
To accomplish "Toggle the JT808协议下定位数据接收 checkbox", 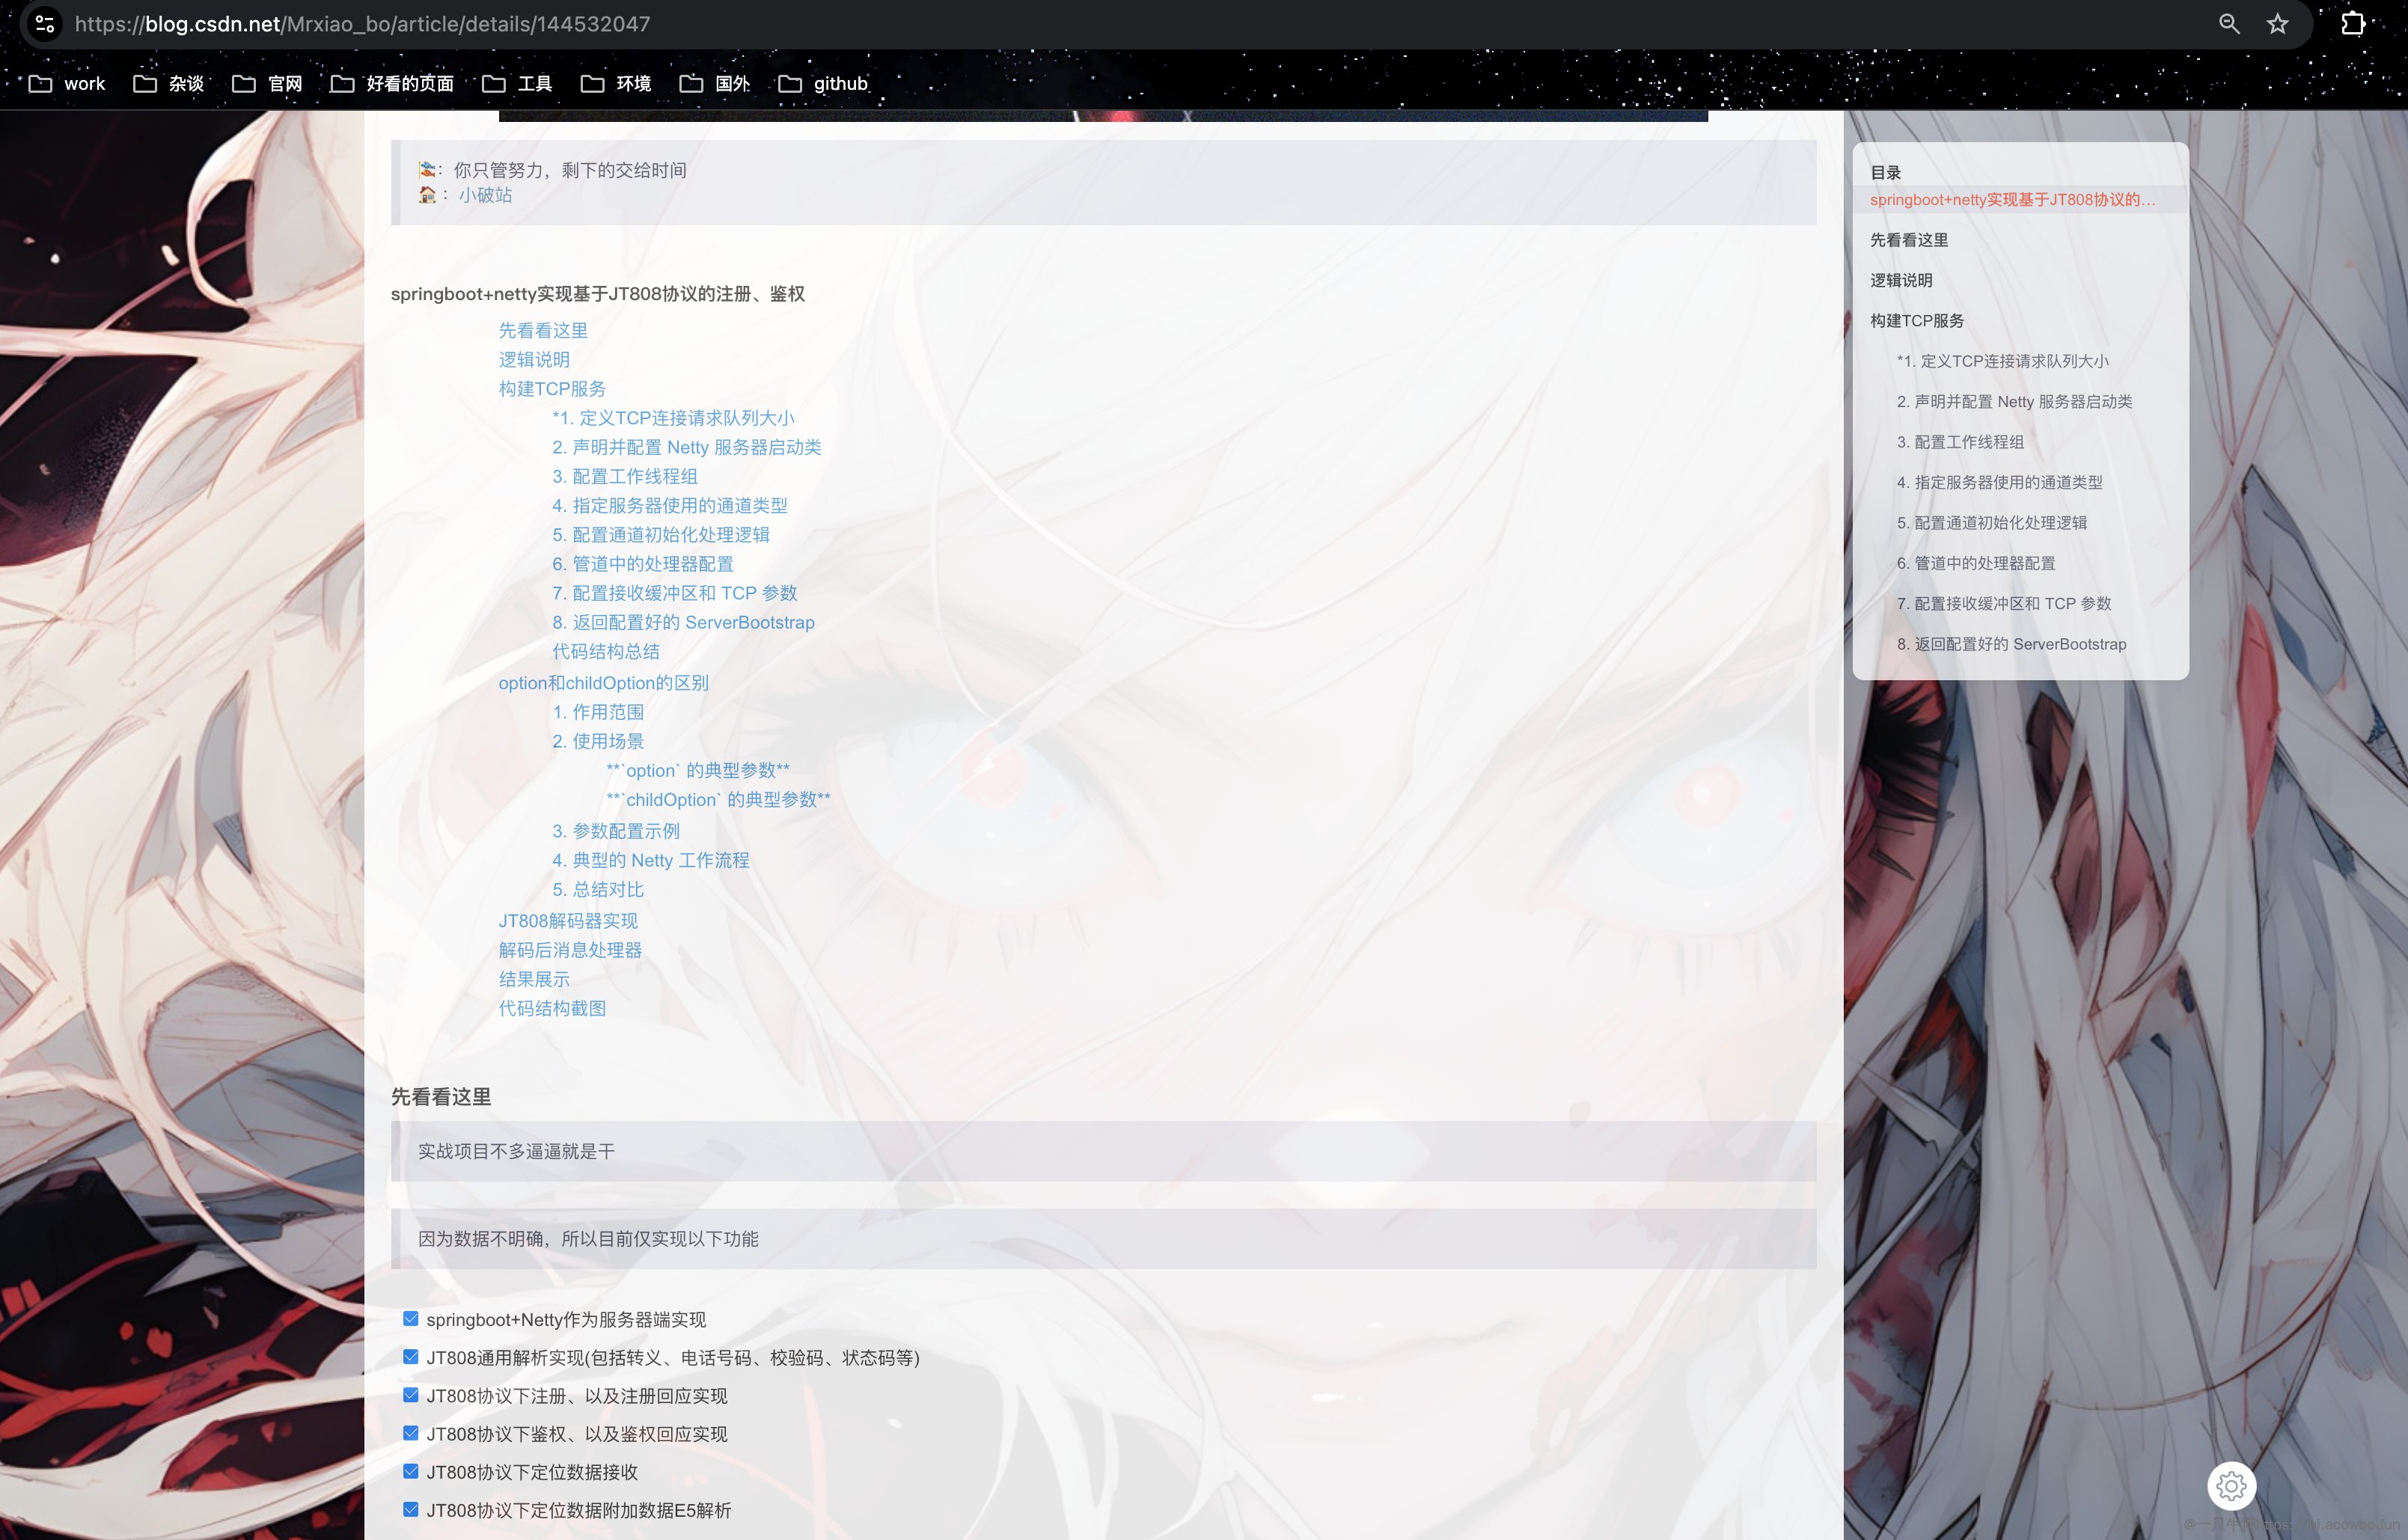I will [410, 1471].
